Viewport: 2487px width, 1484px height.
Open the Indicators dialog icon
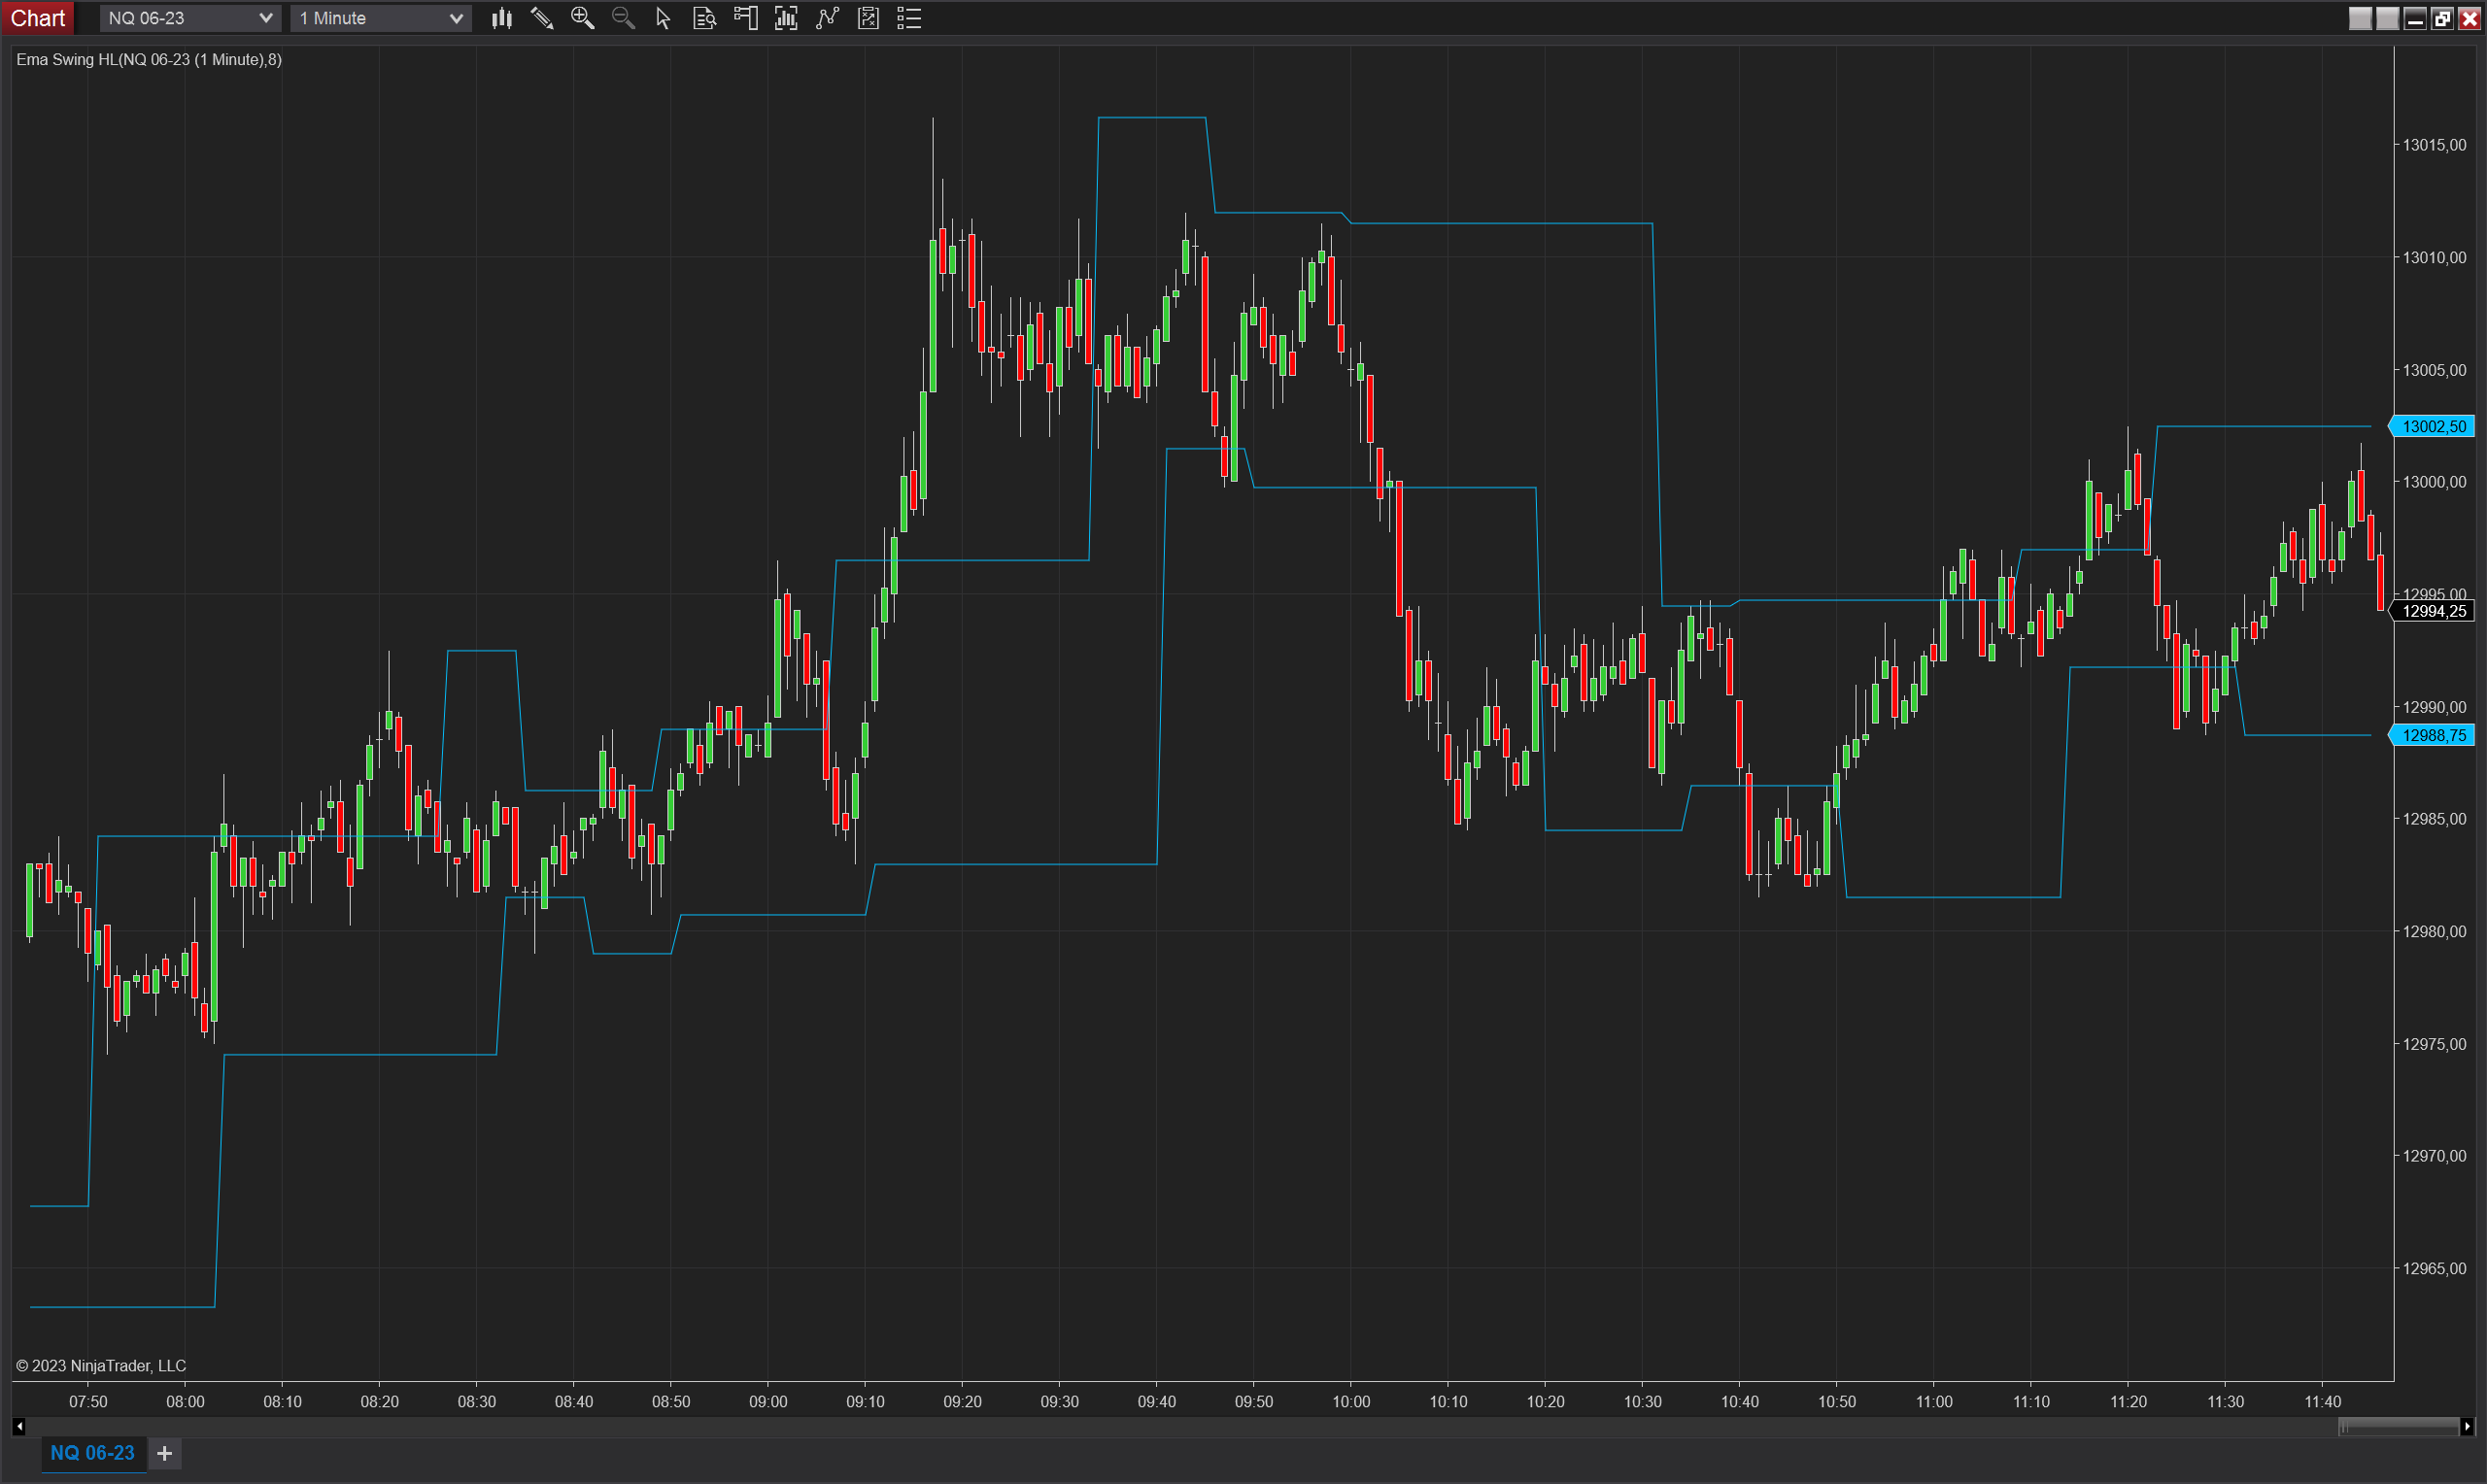click(x=786, y=18)
